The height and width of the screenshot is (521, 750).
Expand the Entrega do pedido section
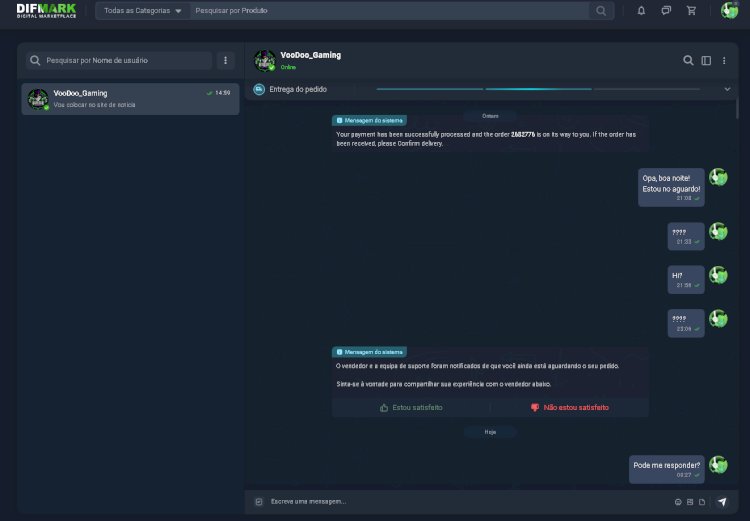(x=727, y=89)
